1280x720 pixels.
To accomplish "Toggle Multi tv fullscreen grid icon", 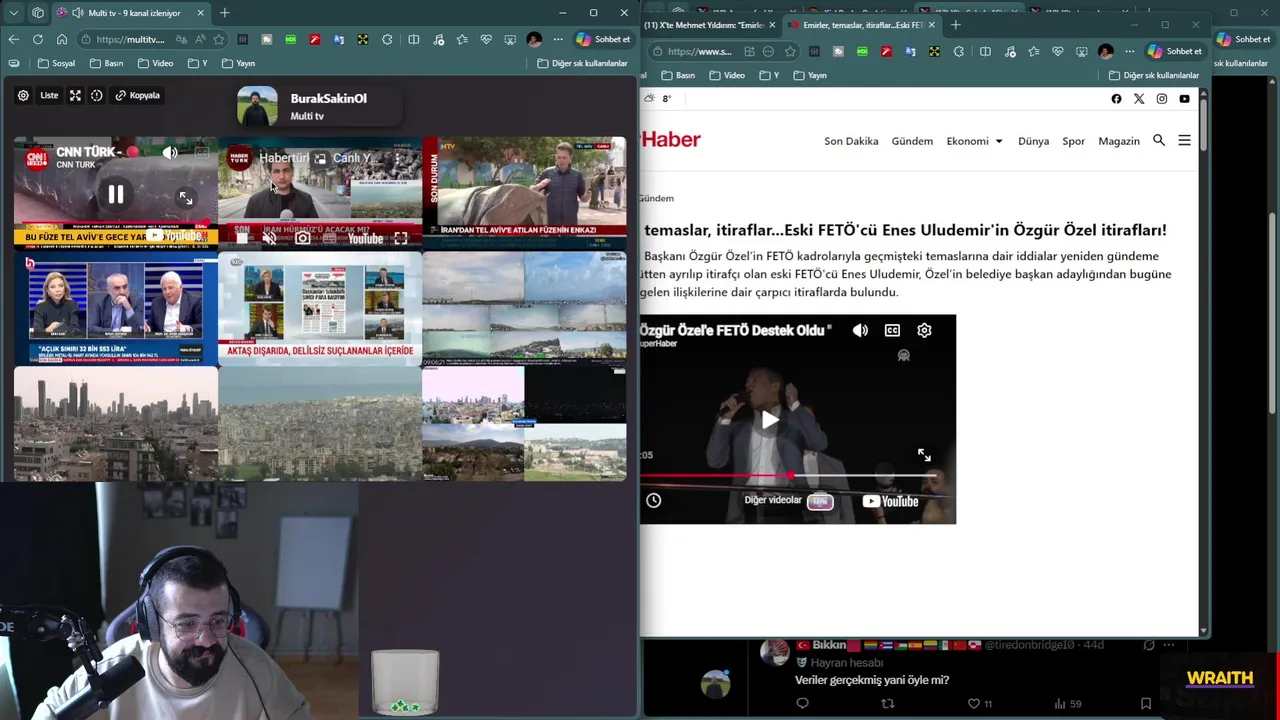I will tap(75, 95).
